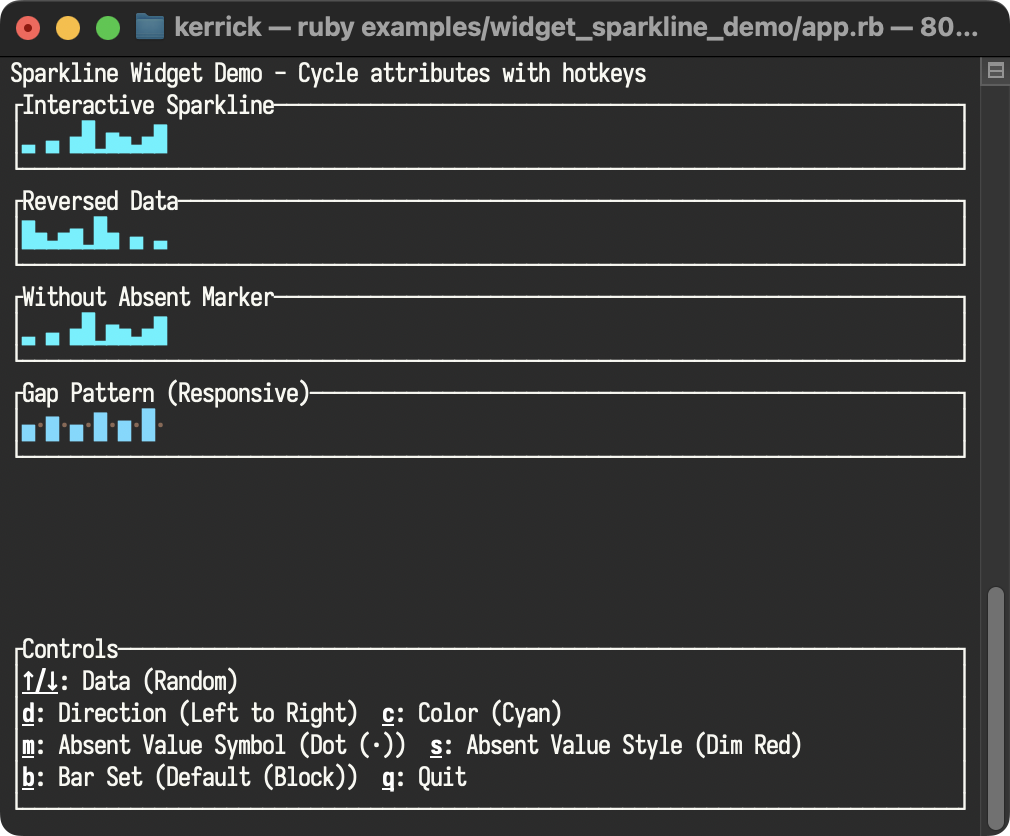Click the 'Gap Pattern (Responsive)' title

coord(166,393)
